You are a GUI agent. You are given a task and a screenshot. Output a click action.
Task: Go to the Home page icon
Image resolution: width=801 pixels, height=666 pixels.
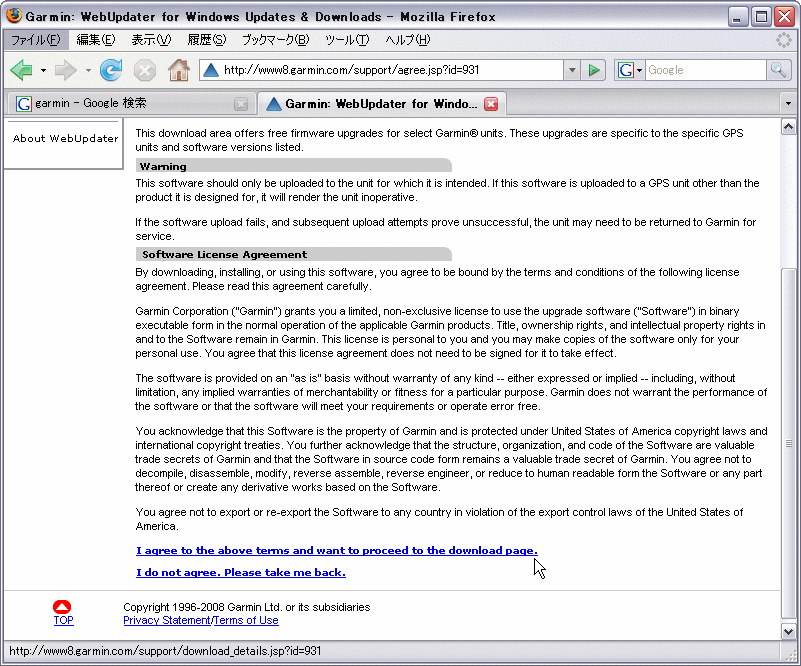point(179,70)
